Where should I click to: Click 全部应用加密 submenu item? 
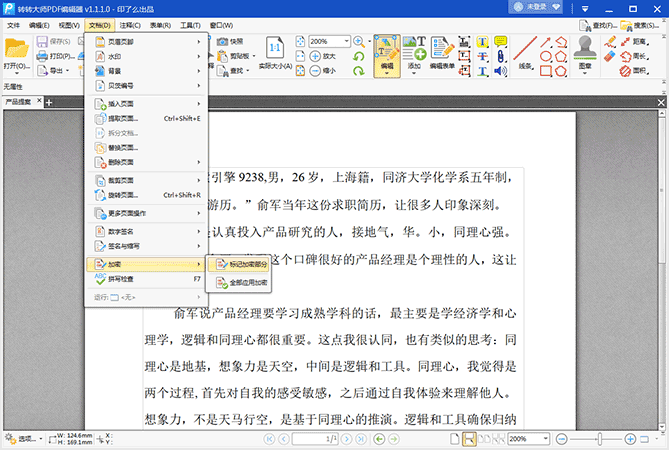(x=239, y=282)
